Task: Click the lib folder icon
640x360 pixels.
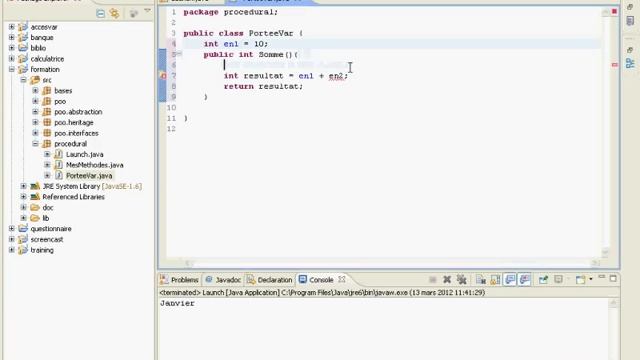Action: point(35,218)
